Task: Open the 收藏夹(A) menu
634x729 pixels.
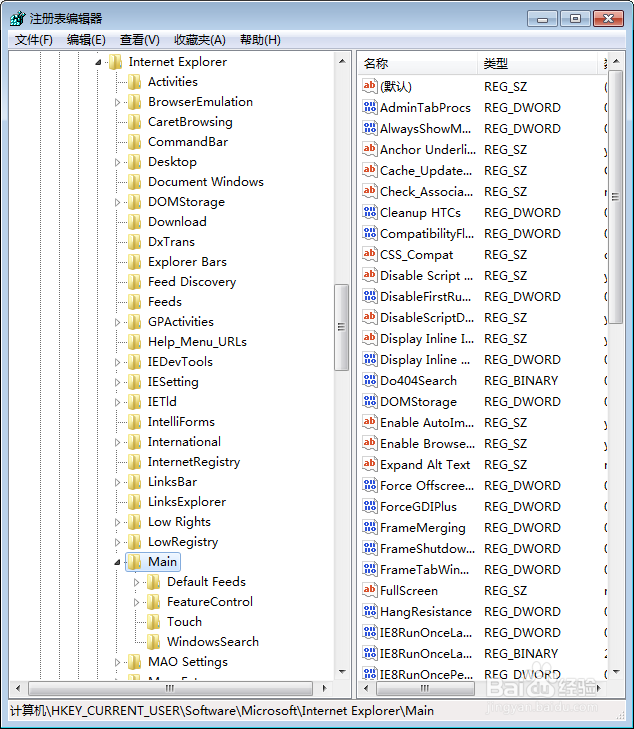Action: [200, 40]
